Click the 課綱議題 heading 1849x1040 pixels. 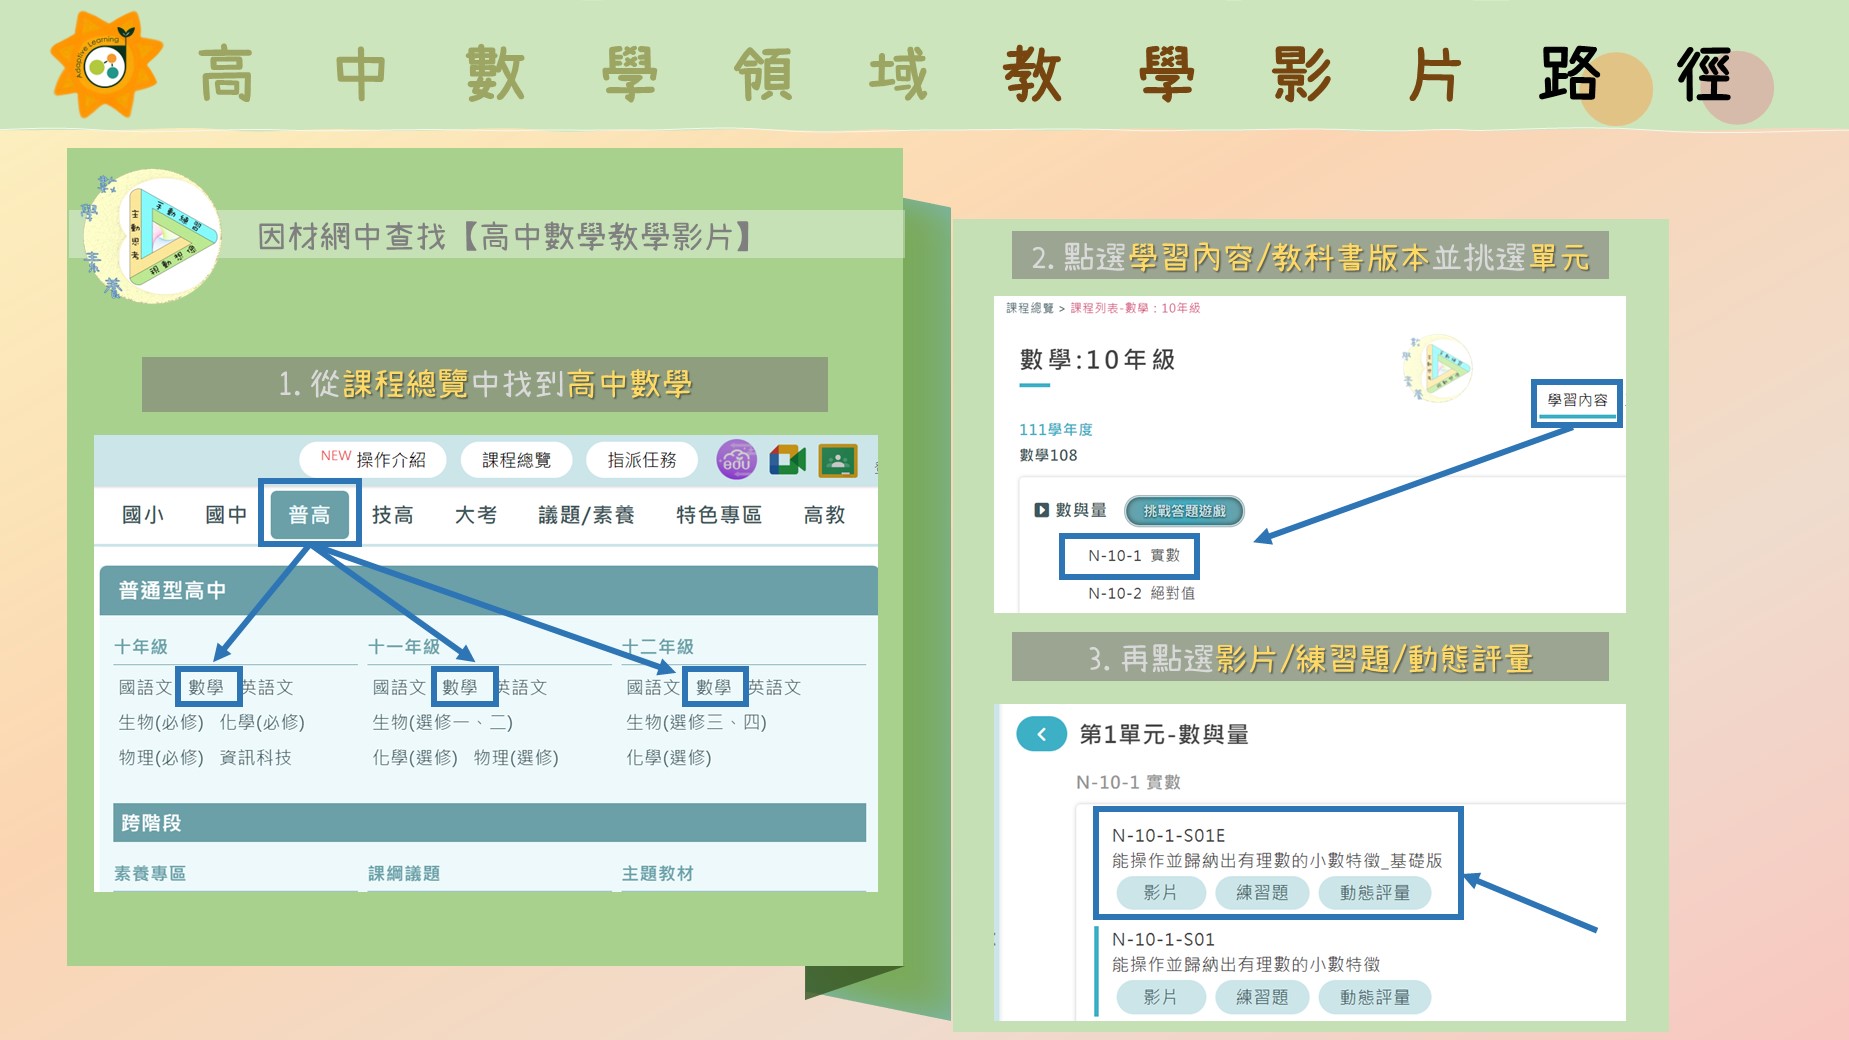click(x=404, y=873)
